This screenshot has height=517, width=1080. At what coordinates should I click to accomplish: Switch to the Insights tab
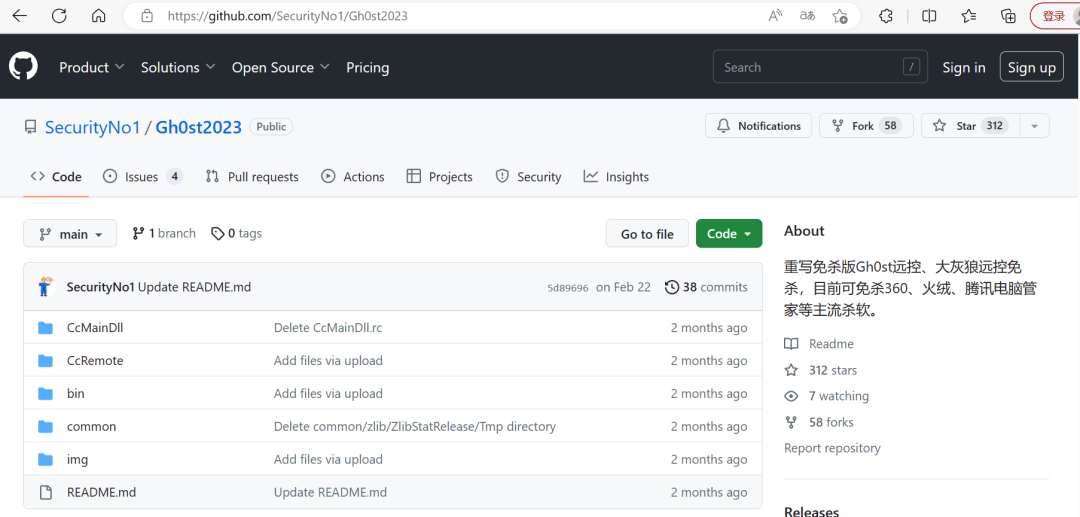tap(616, 177)
